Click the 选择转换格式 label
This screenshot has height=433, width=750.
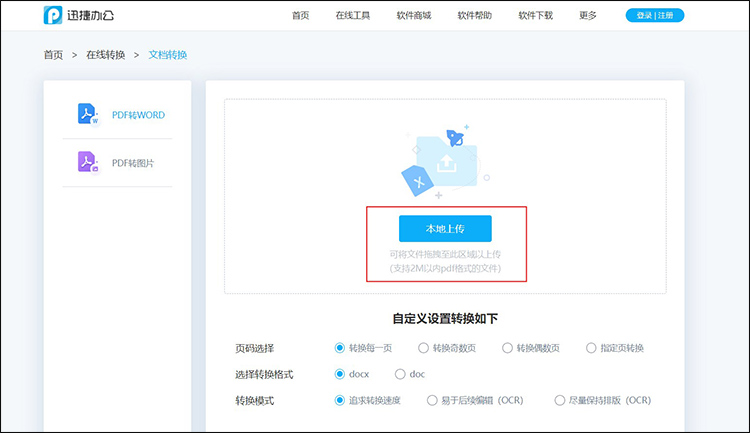[x=264, y=375]
